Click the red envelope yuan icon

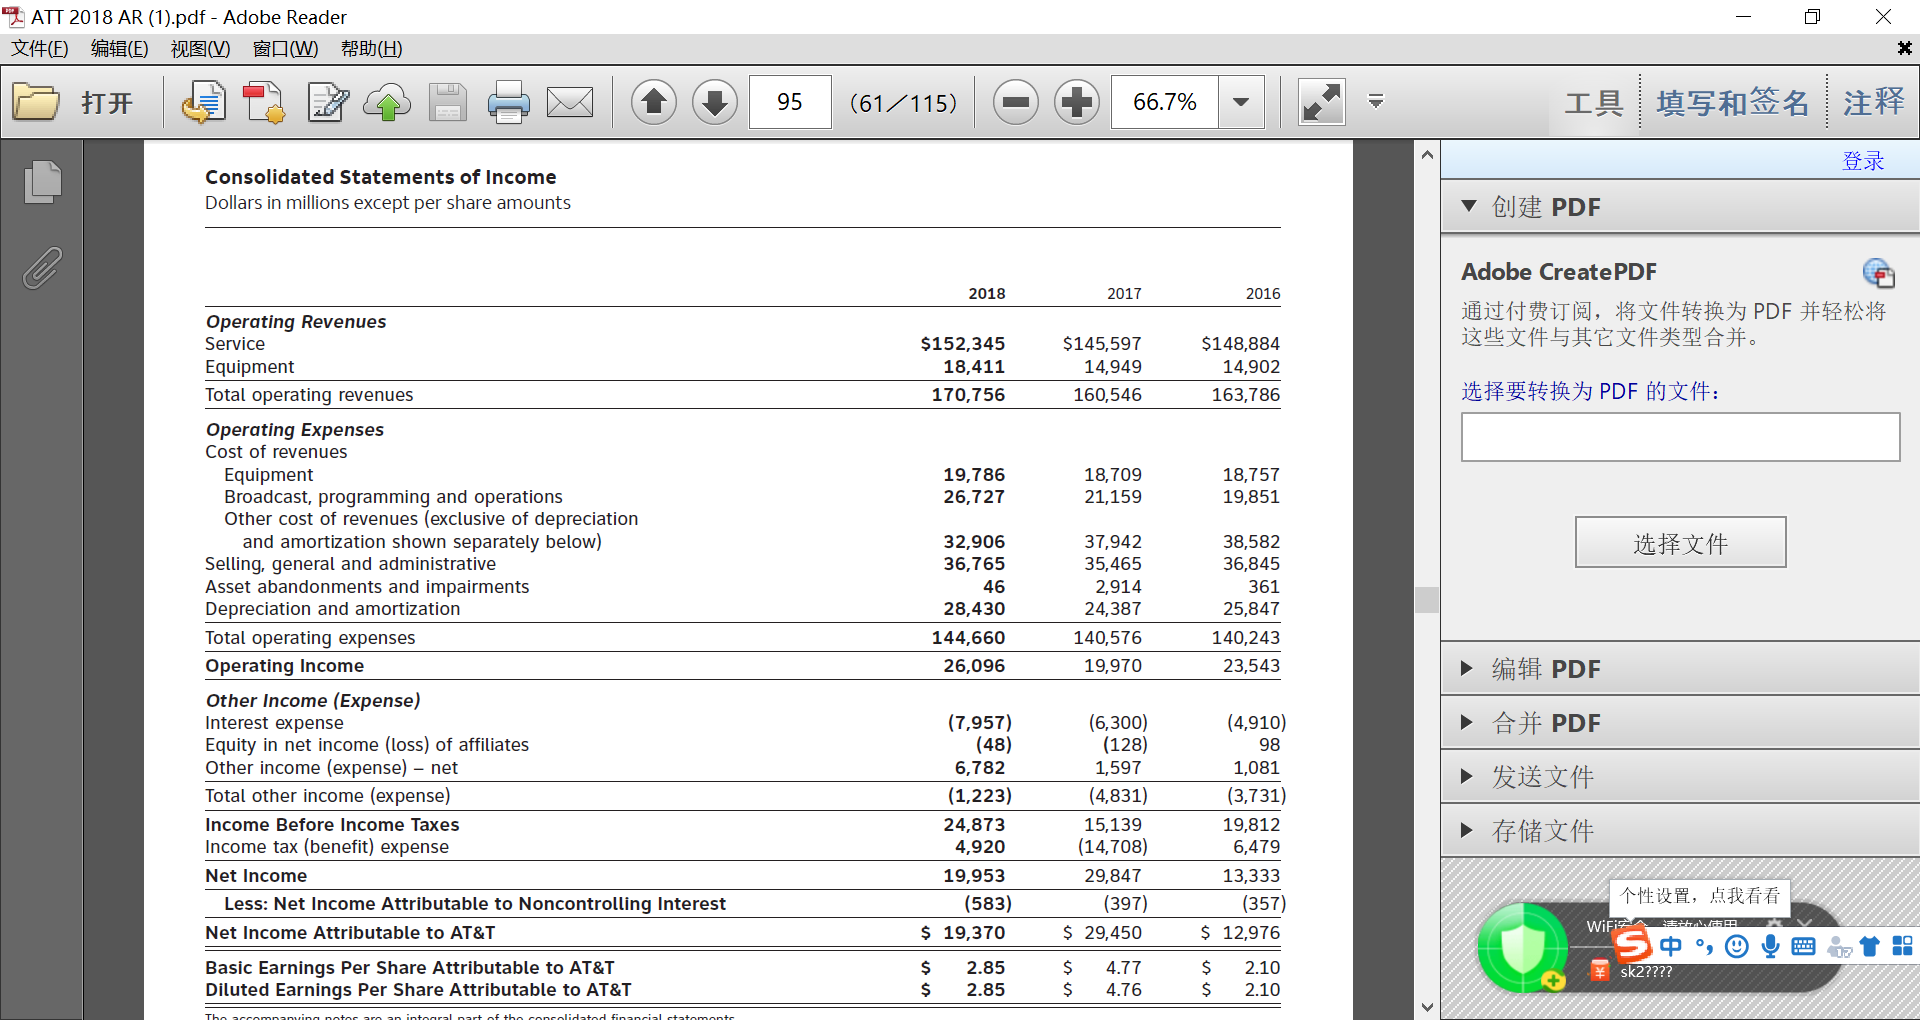pos(1599,970)
